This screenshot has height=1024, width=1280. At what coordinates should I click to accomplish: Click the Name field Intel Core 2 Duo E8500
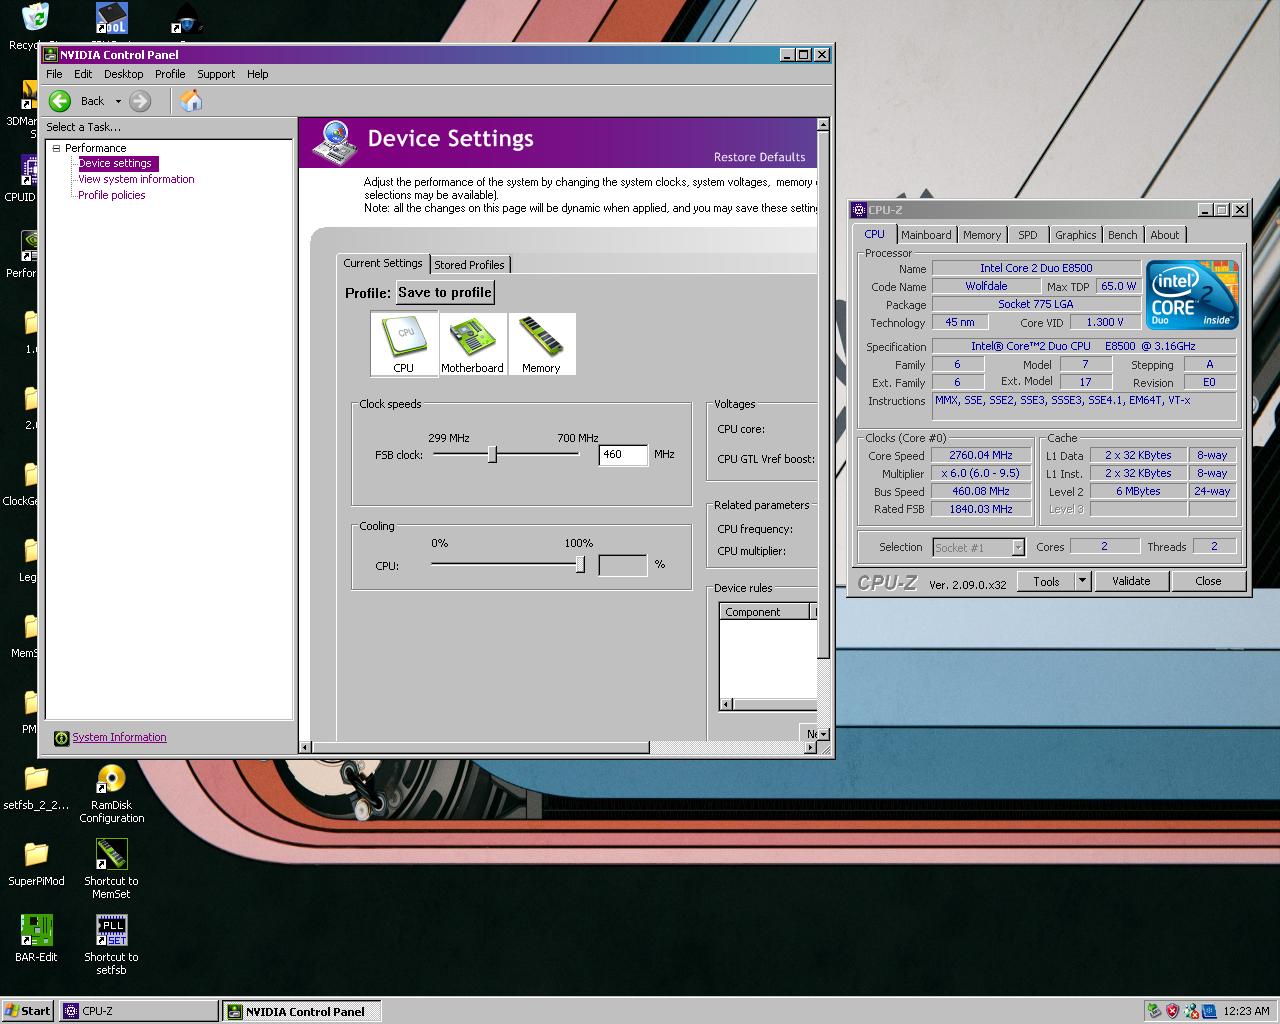[1036, 268]
